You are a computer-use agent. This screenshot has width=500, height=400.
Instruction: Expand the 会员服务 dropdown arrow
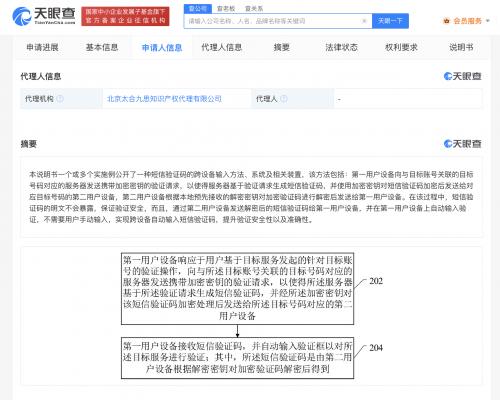click(x=488, y=21)
